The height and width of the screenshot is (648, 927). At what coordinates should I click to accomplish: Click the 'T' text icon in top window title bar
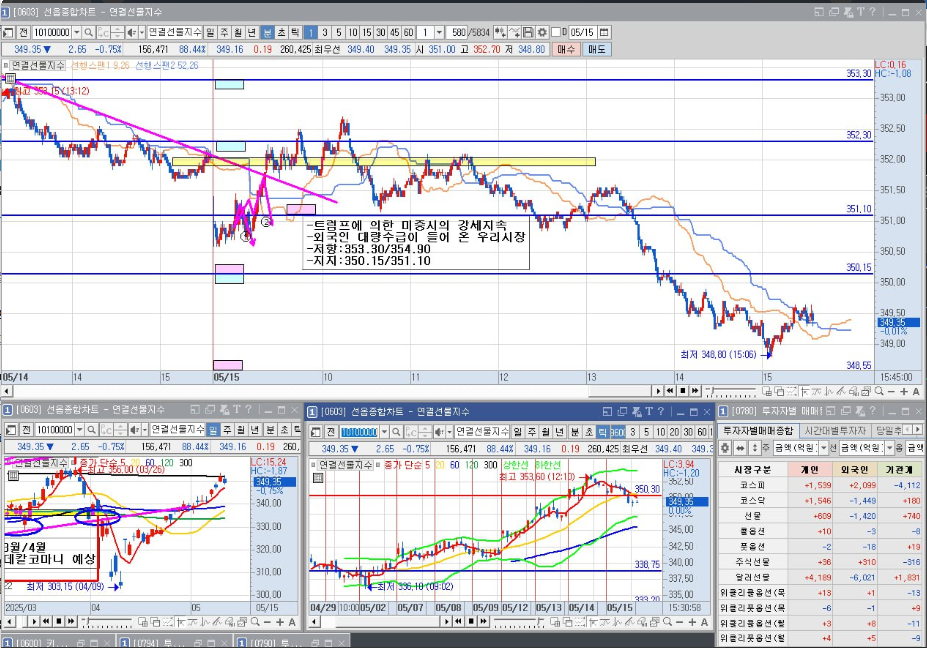pos(861,11)
